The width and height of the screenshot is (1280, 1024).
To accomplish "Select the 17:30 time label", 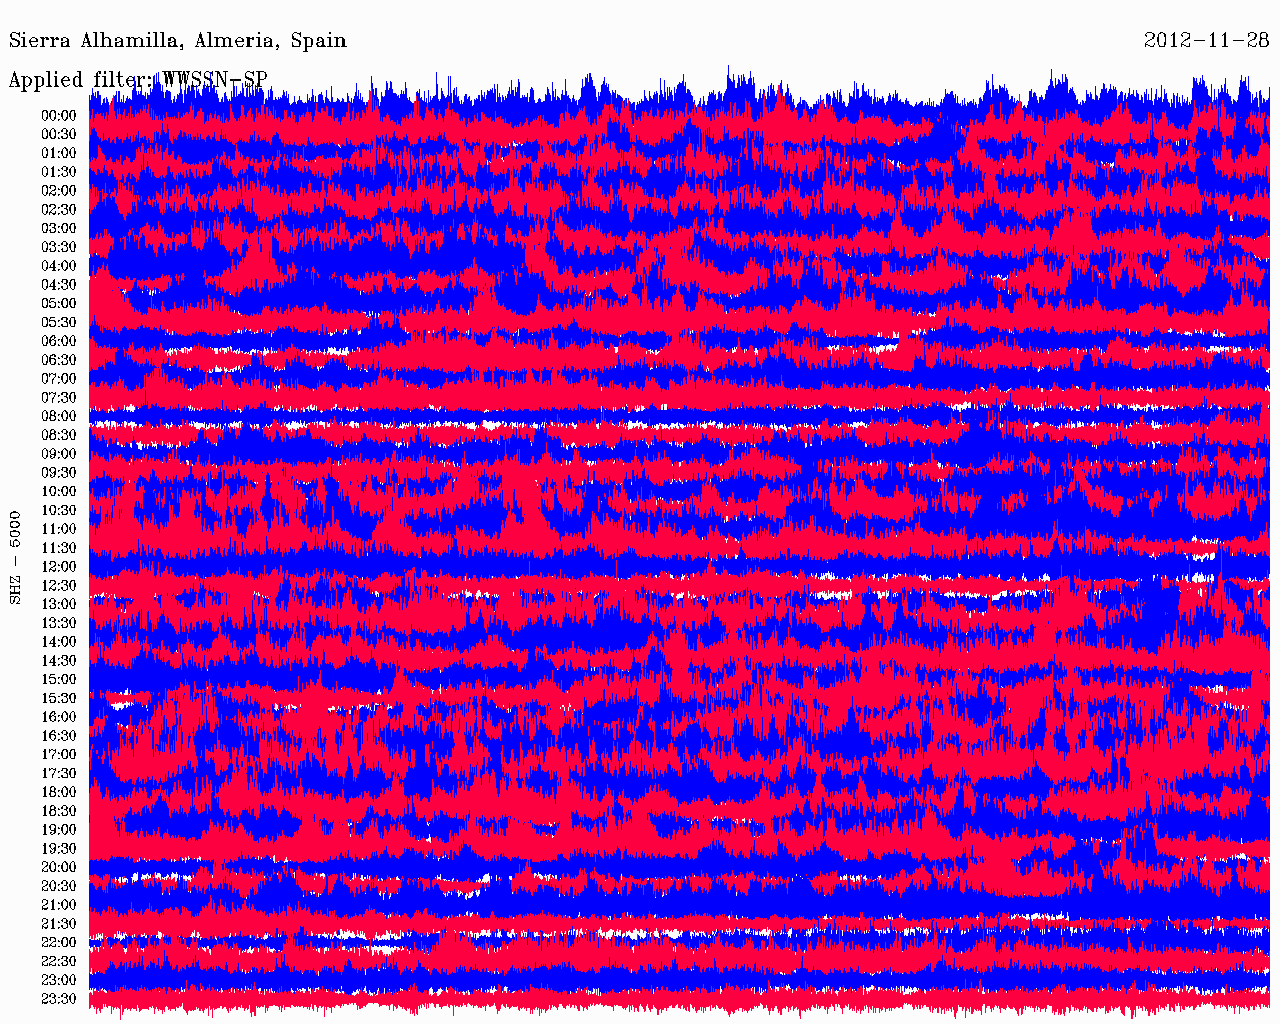I will (59, 774).
